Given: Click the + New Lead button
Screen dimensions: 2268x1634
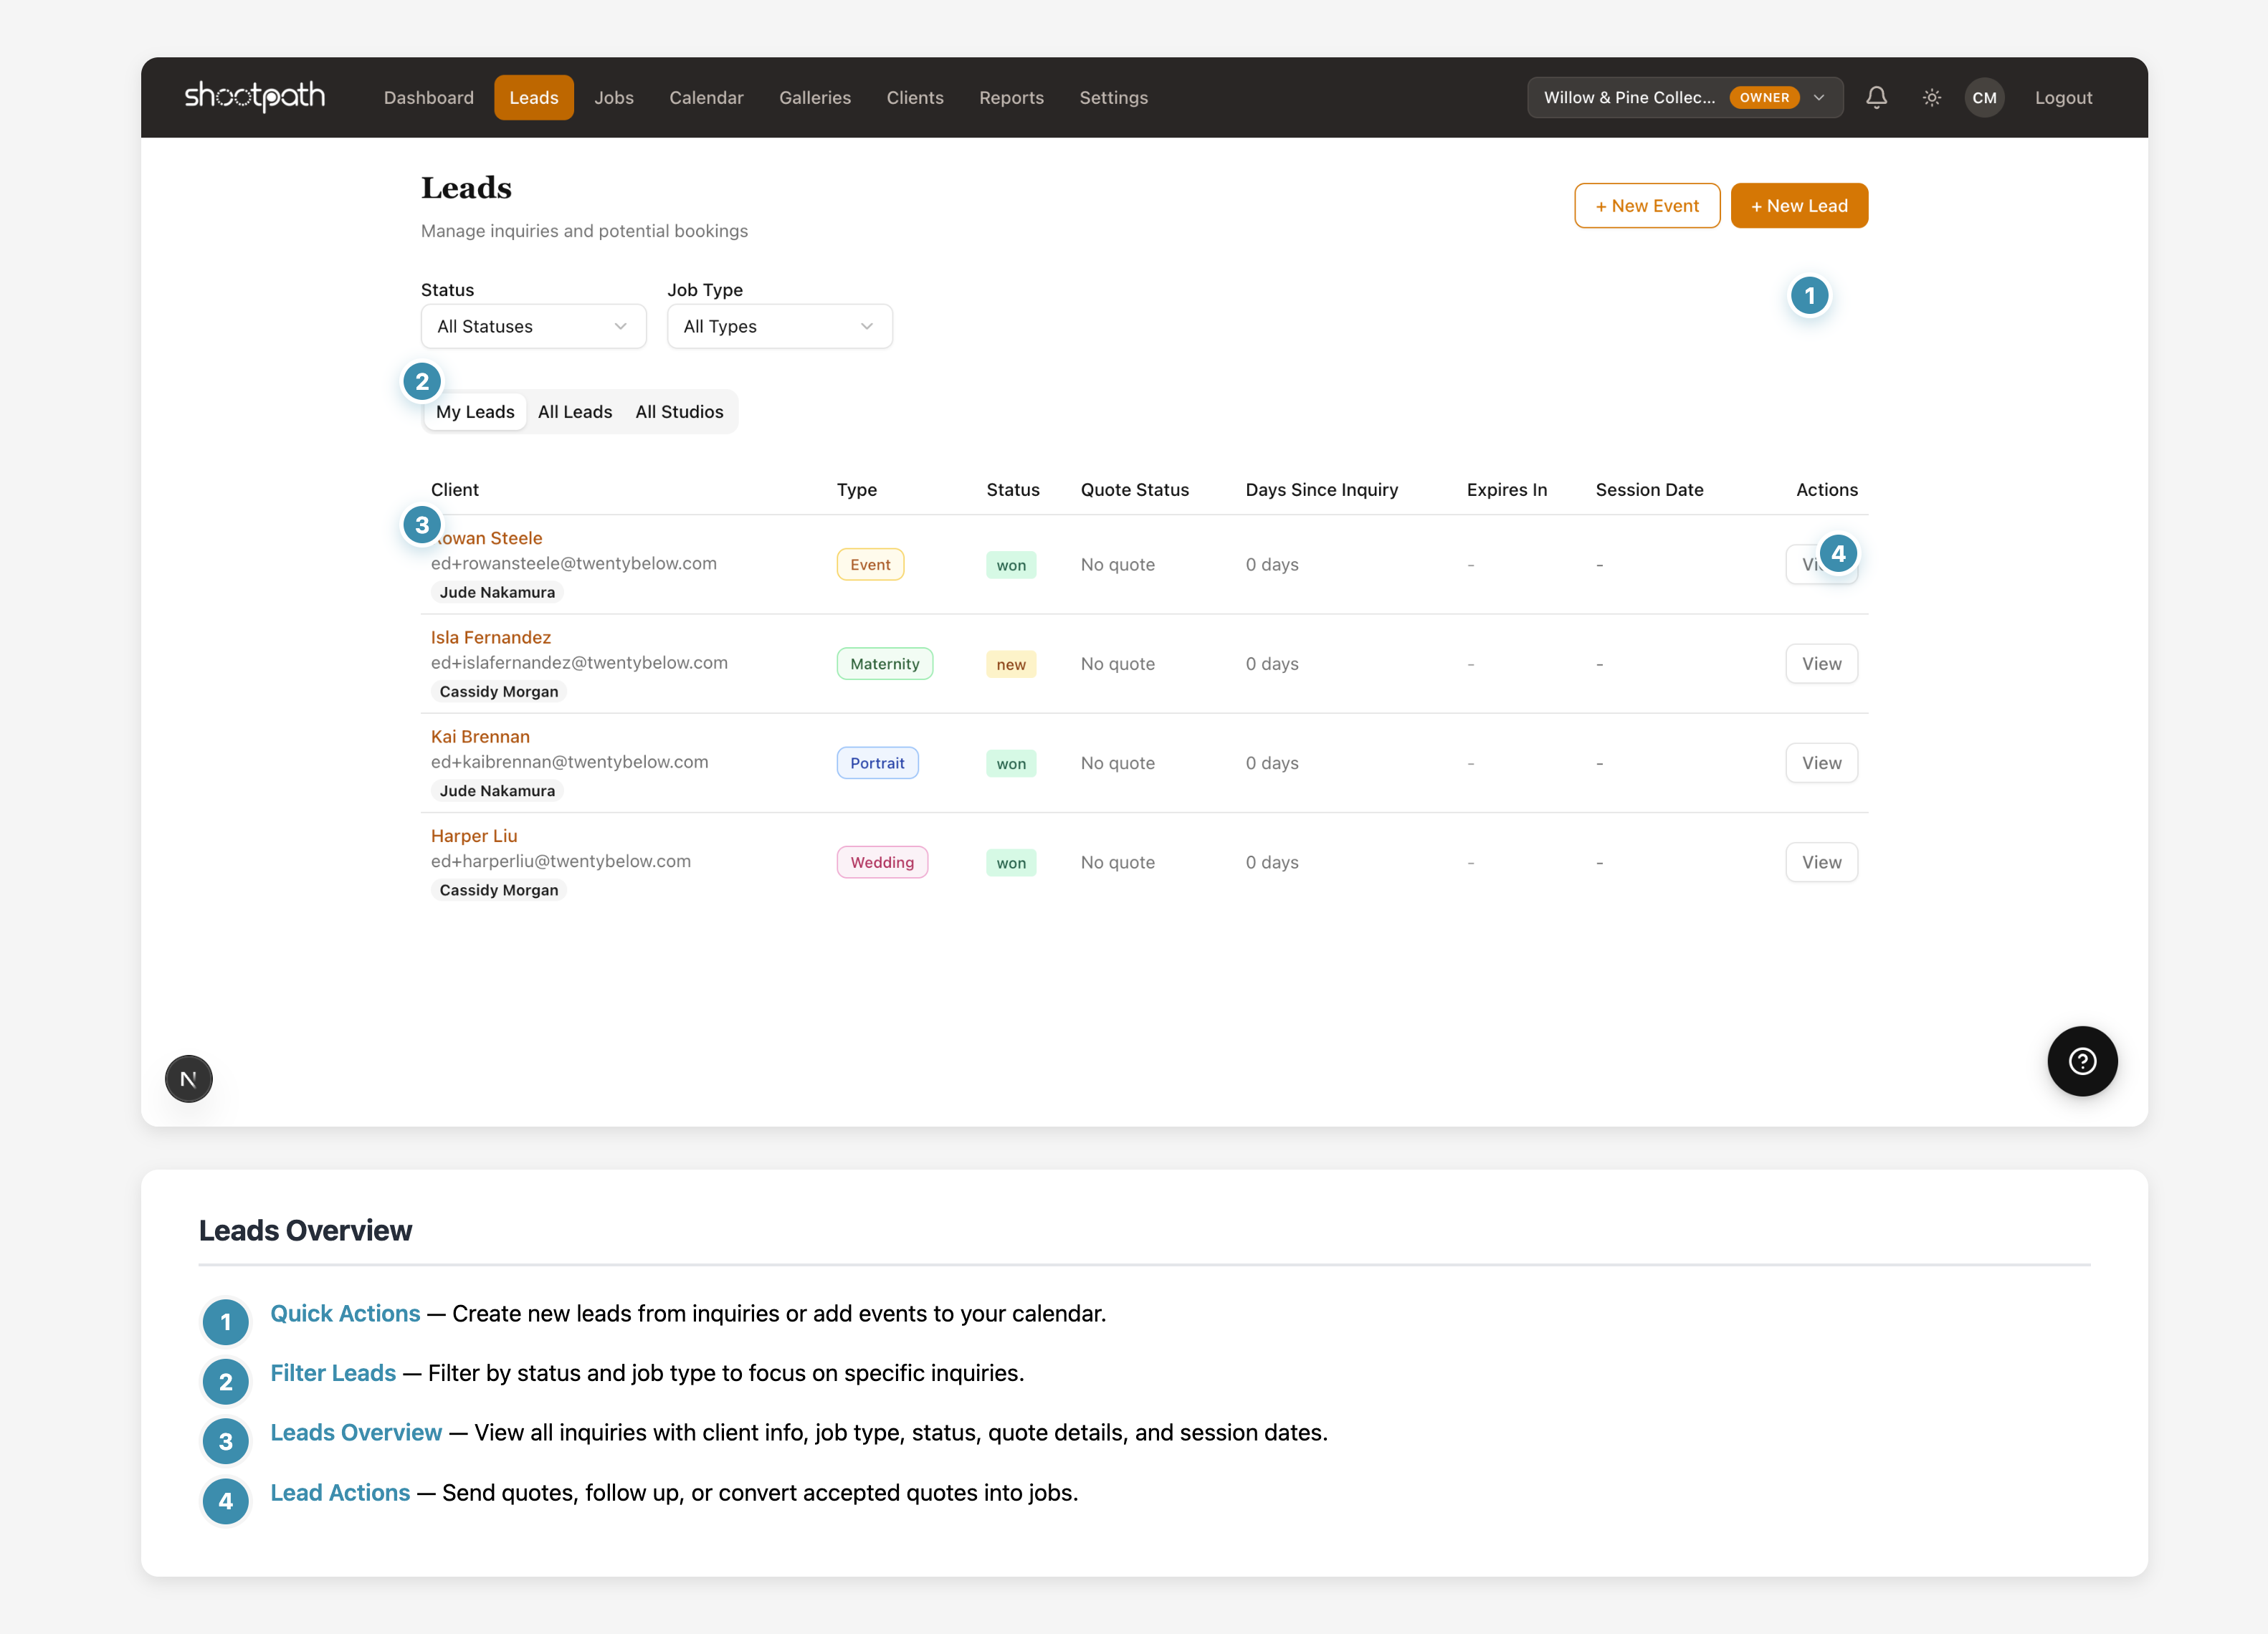Looking at the screenshot, I should point(1799,205).
